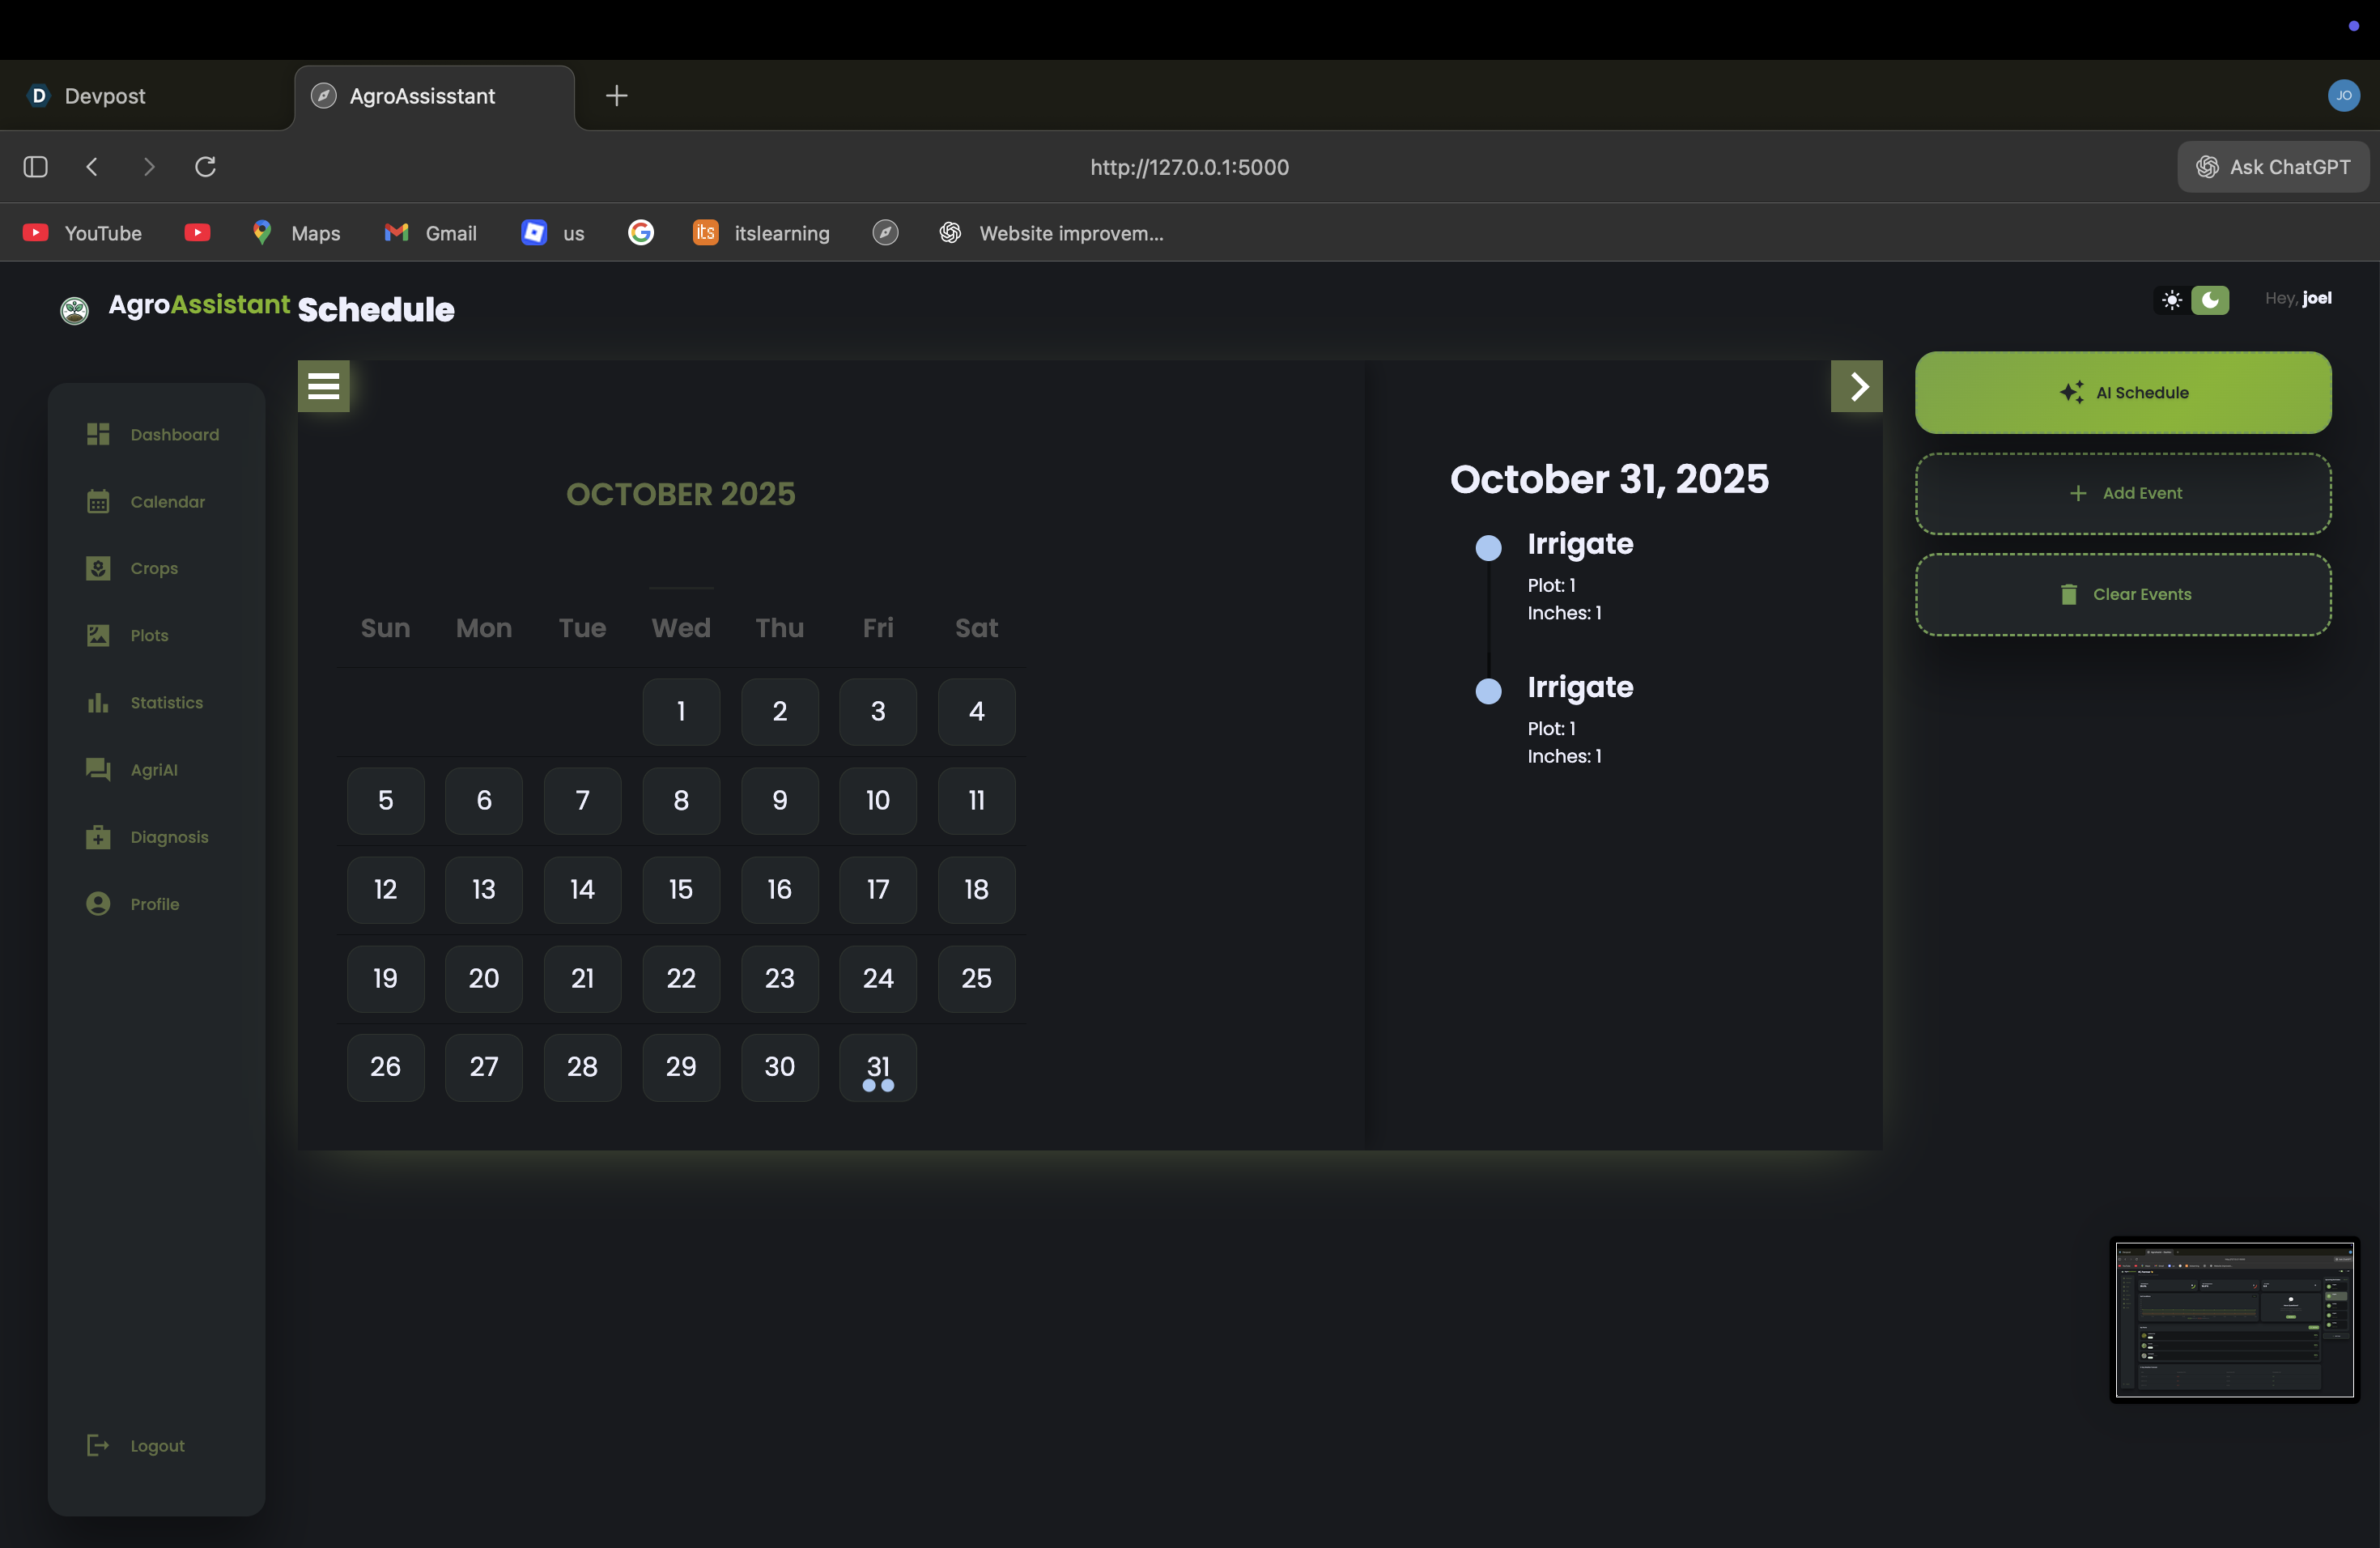The image size is (2380, 1548).
Task: Switch to the Devpost tab
Action: [105, 96]
